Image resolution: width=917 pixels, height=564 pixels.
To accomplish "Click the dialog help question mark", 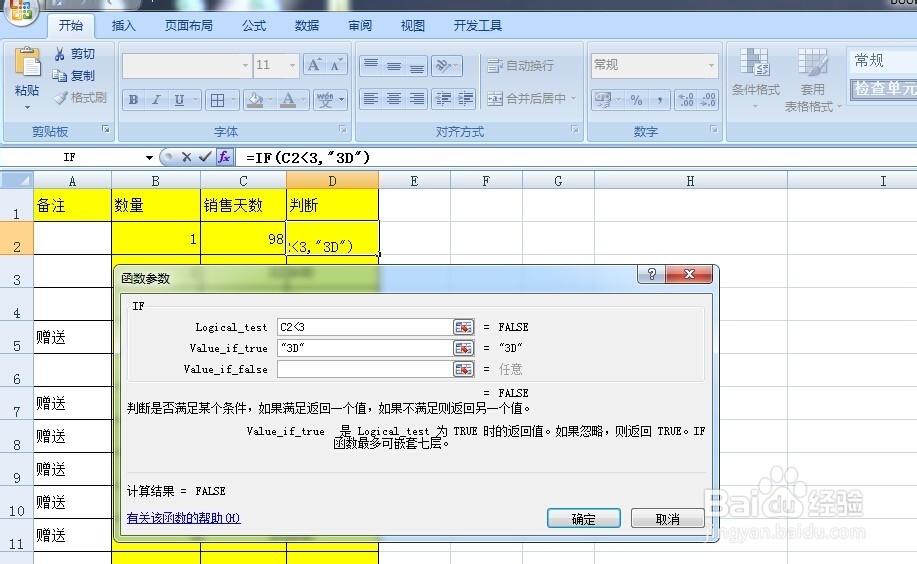I will click(x=651, y=274).
